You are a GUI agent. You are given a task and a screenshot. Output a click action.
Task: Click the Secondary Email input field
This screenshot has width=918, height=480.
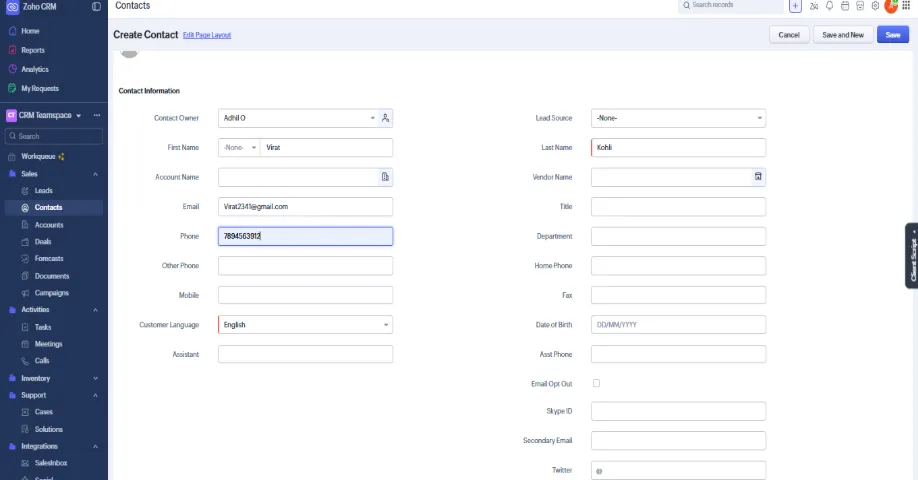pos(678,441)
